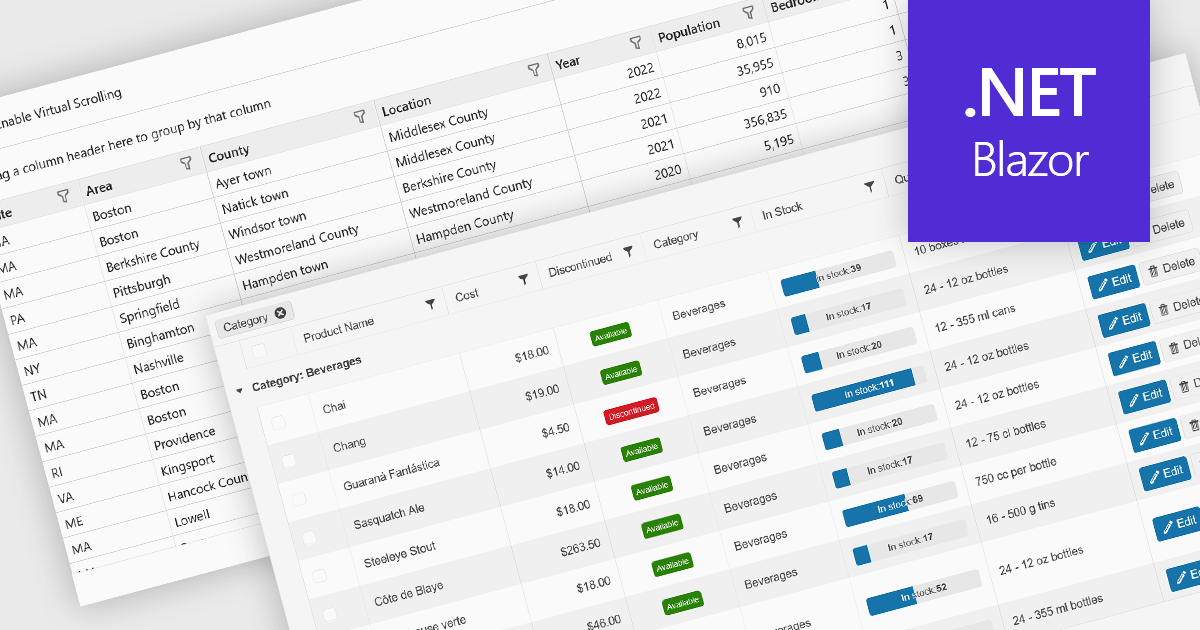1200x630 pixels.
Task: Check the Chang row checkbox
Action: (x=289, y=461)
